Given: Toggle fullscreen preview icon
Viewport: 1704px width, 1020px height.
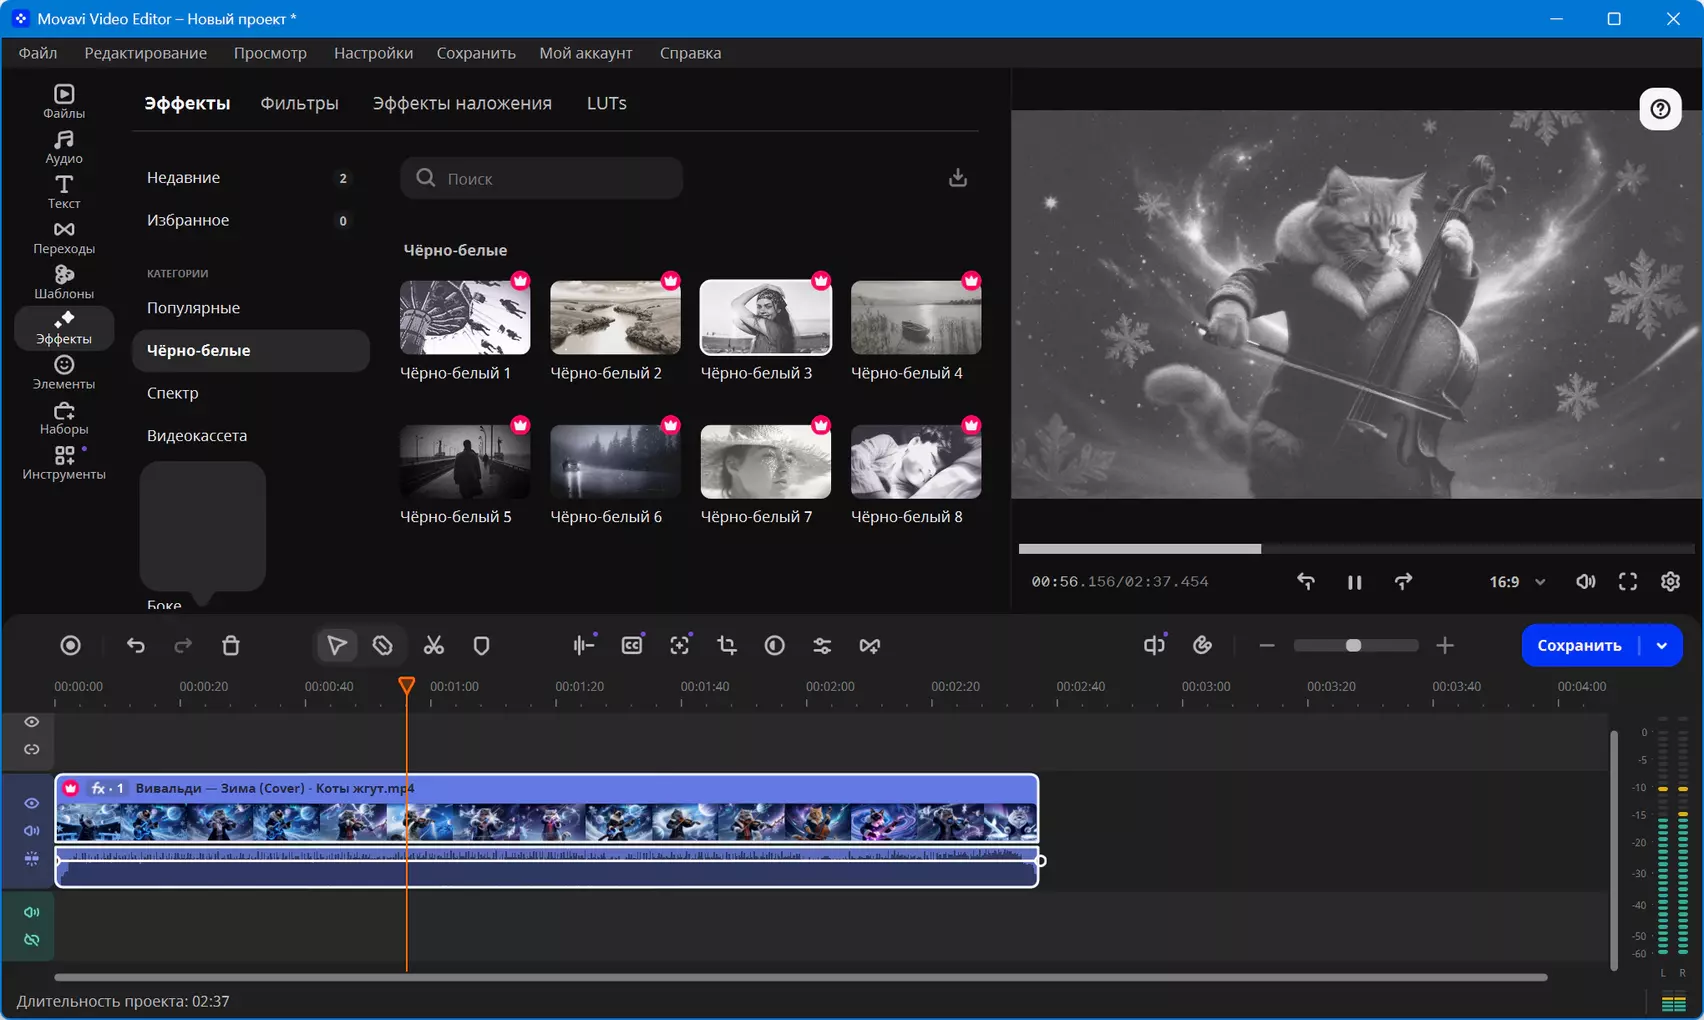Looking at the screenshot, I should [1628, 582].
